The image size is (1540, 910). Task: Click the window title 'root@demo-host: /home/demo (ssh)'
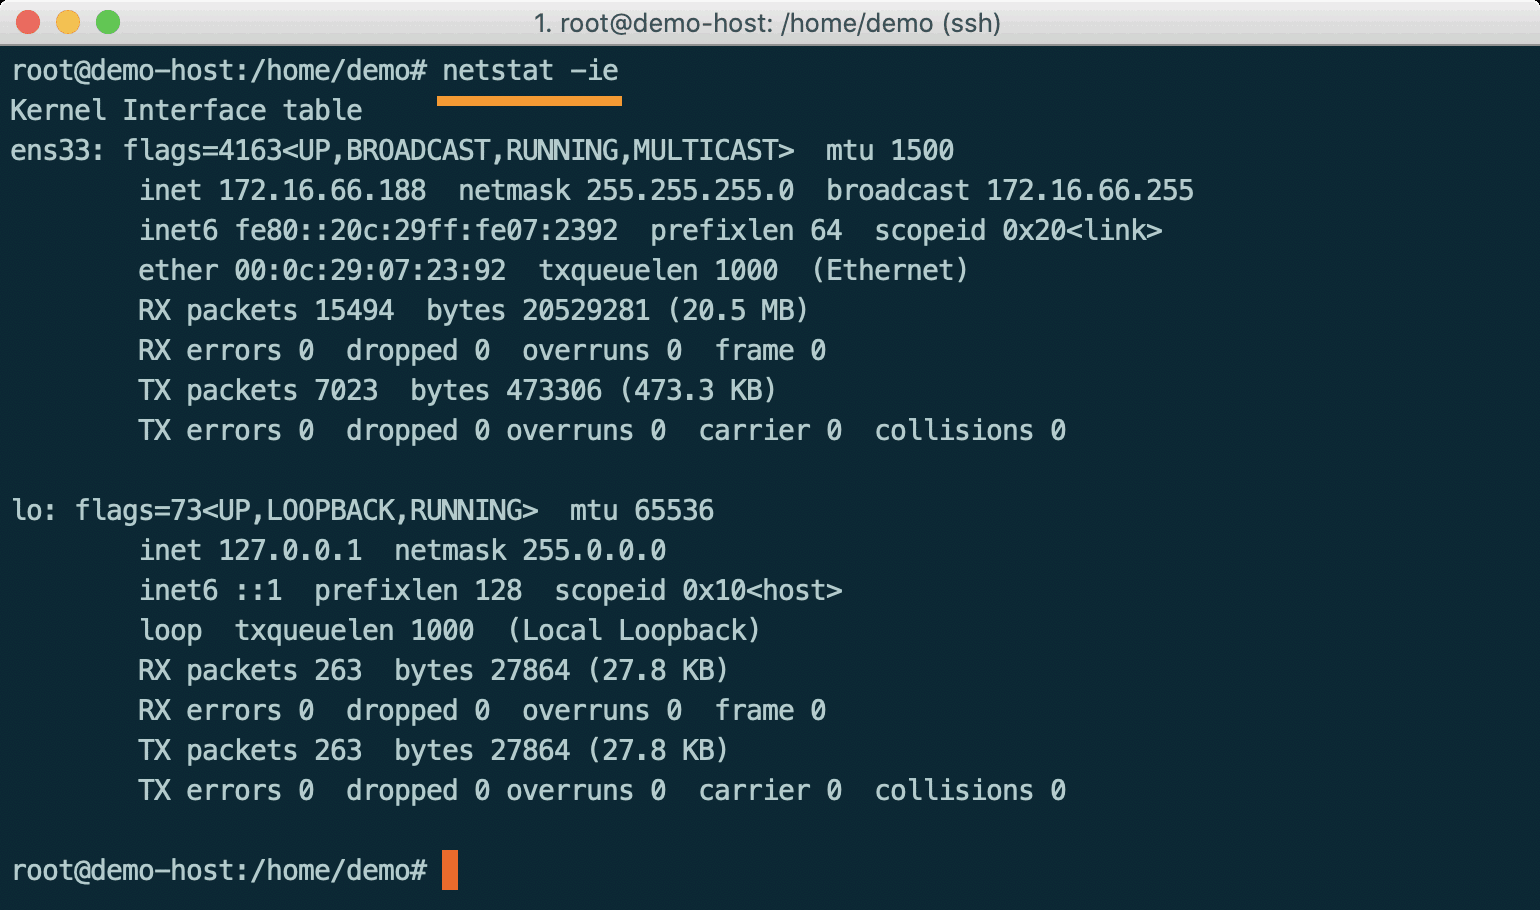768,23
